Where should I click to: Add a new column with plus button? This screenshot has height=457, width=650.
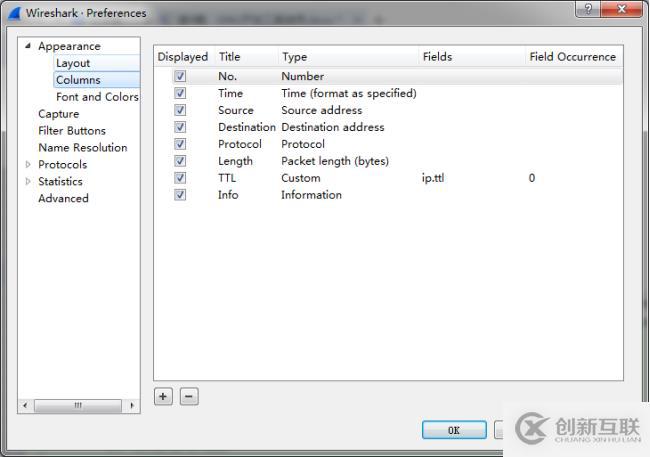163,396
